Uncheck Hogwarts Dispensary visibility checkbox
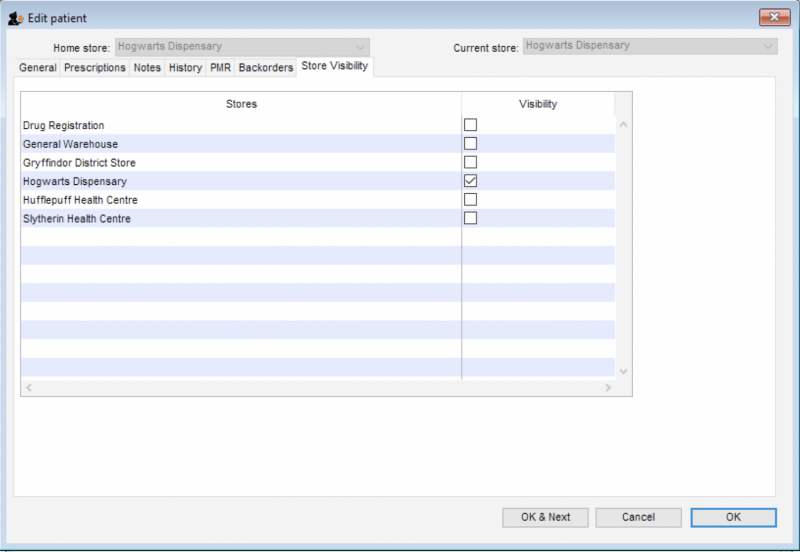 [470, 181]
